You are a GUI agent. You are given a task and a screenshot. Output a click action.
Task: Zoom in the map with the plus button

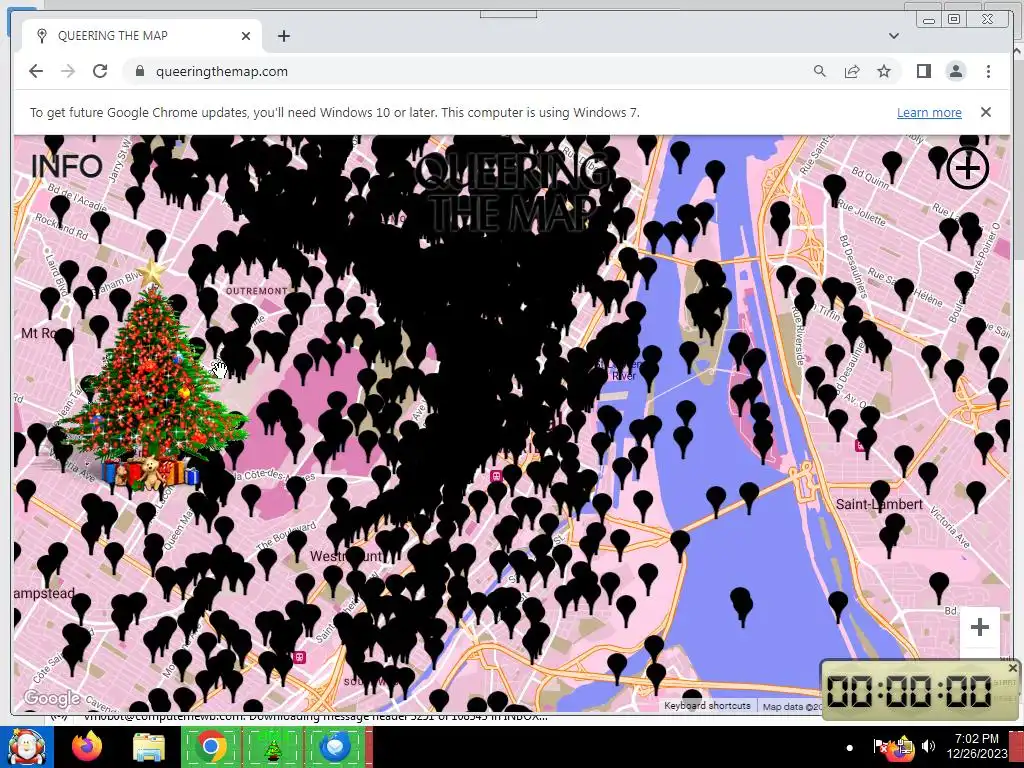pyautogui.click(x=980, y=628)
